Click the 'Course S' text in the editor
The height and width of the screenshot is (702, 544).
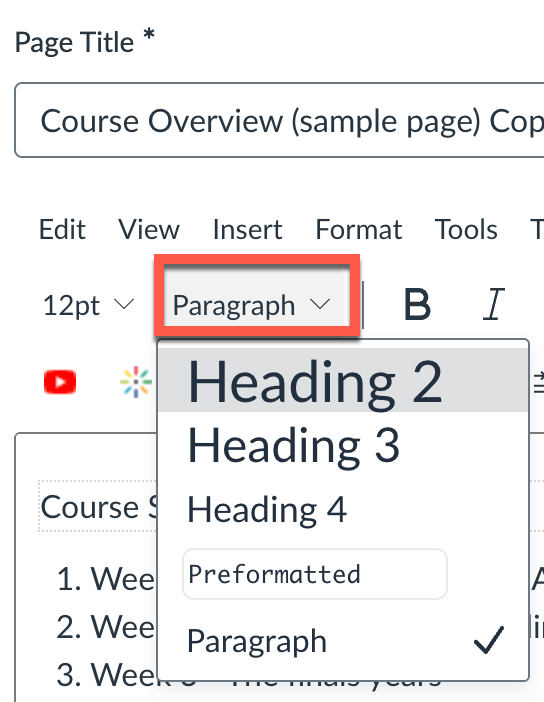coord(99,507)
